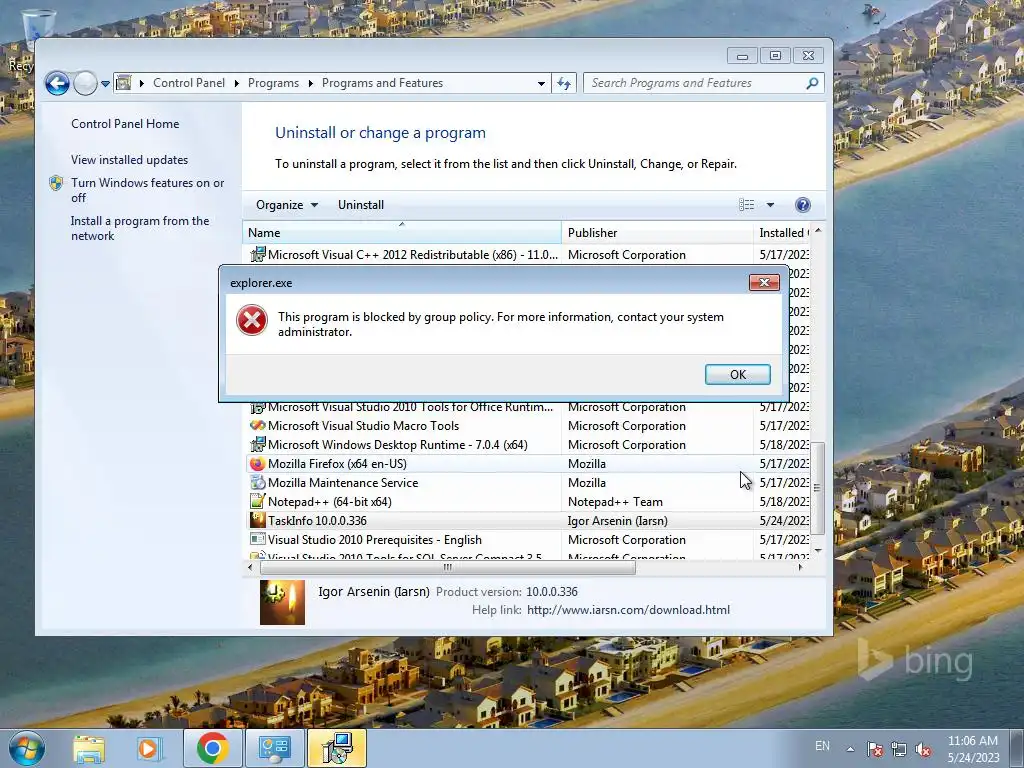This screenshot has width=1024, height=768.
Task: Open the iarsn.com download help link
Action: click(x=628, y=610)
